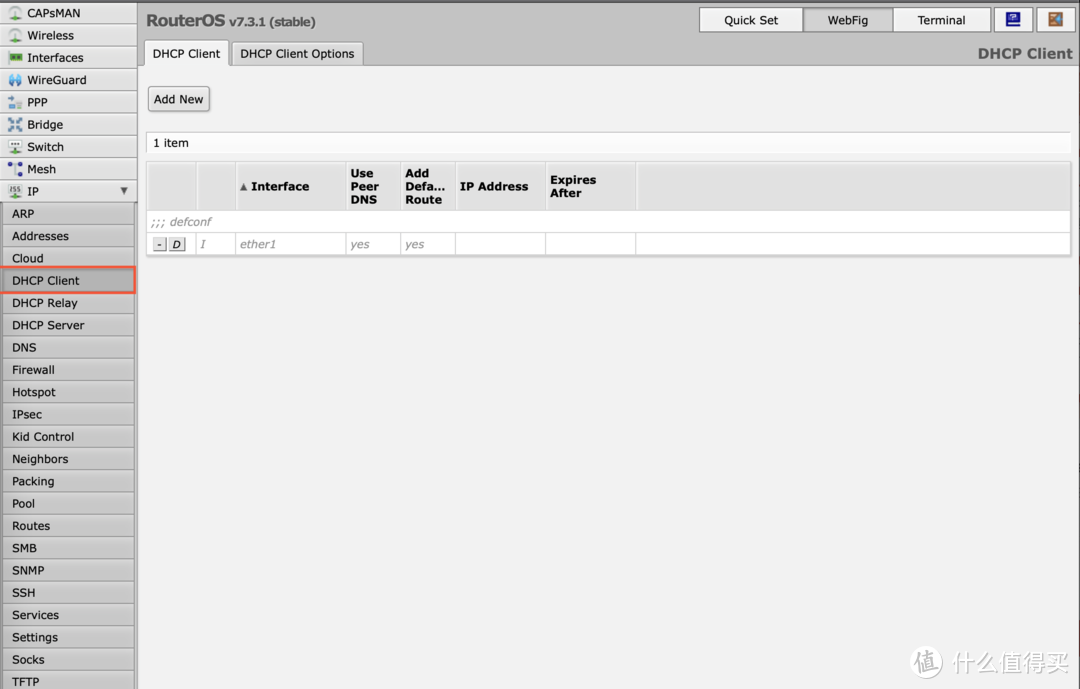
Task: Click the CAPsMAN menu icon
Action: [x=14, y=13]
